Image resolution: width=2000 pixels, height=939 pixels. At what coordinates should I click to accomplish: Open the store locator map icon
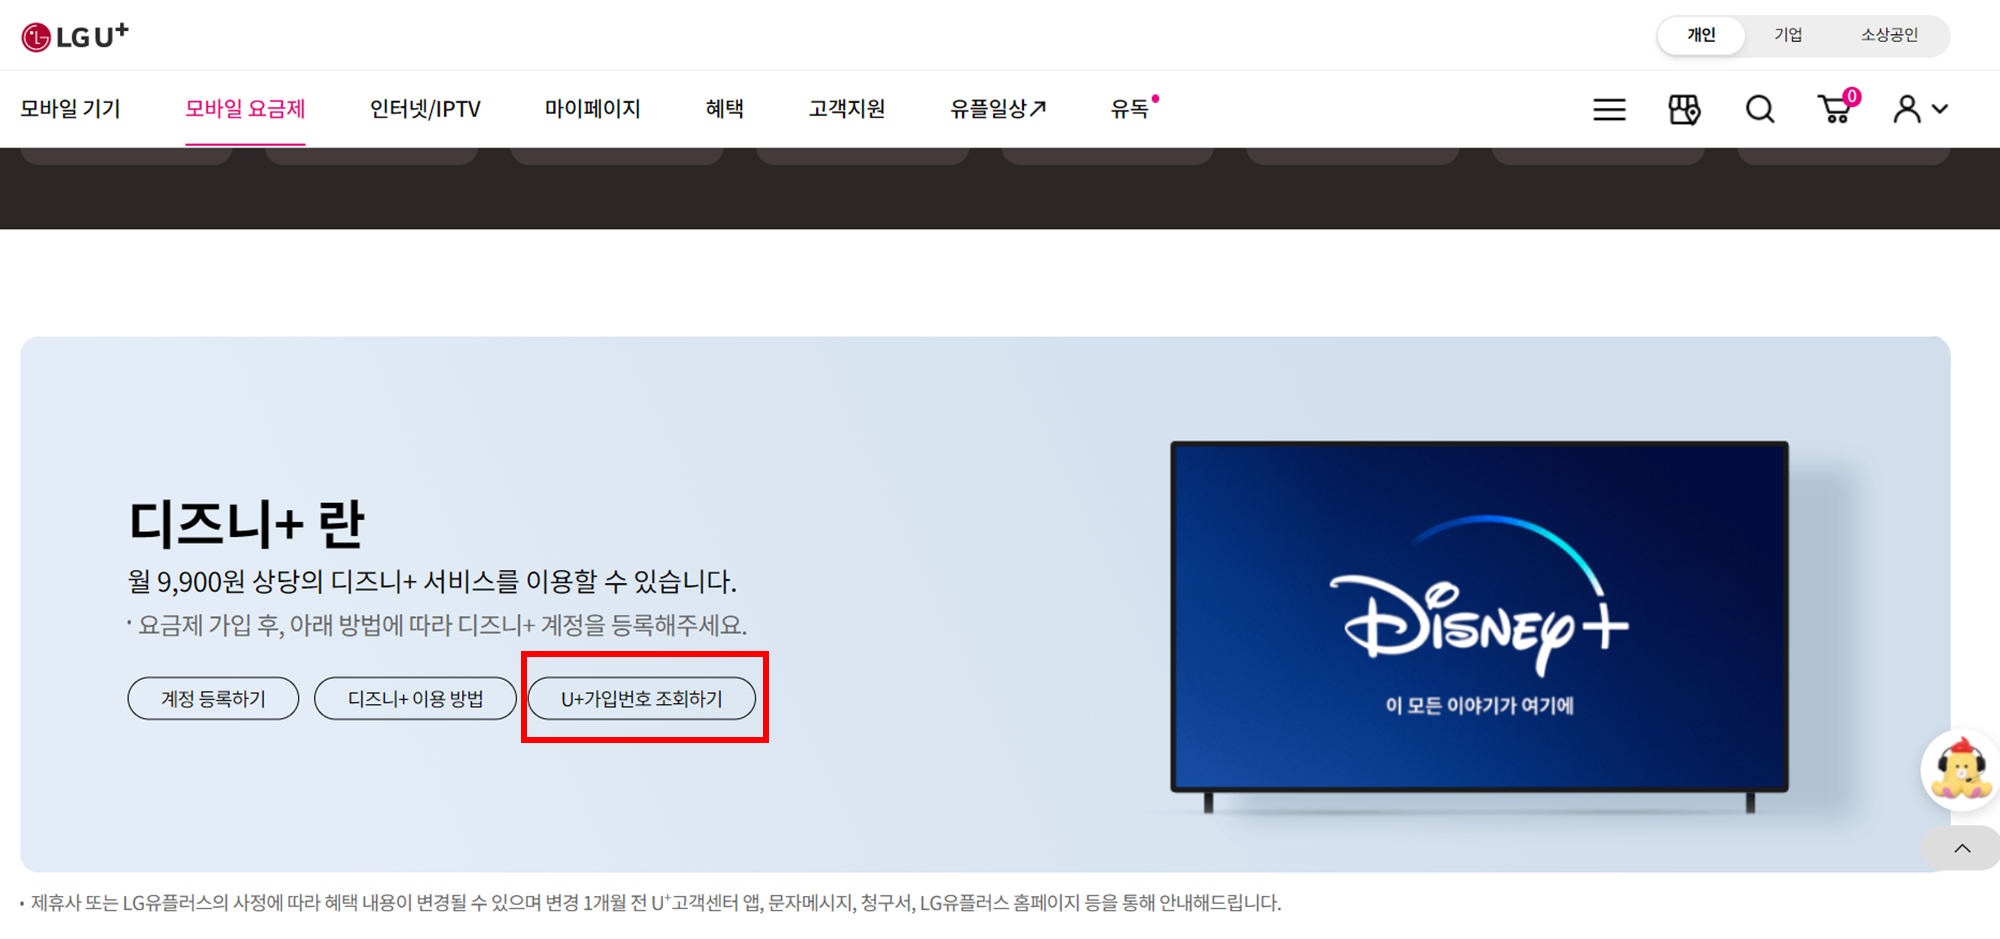(x=1684, y=109)
